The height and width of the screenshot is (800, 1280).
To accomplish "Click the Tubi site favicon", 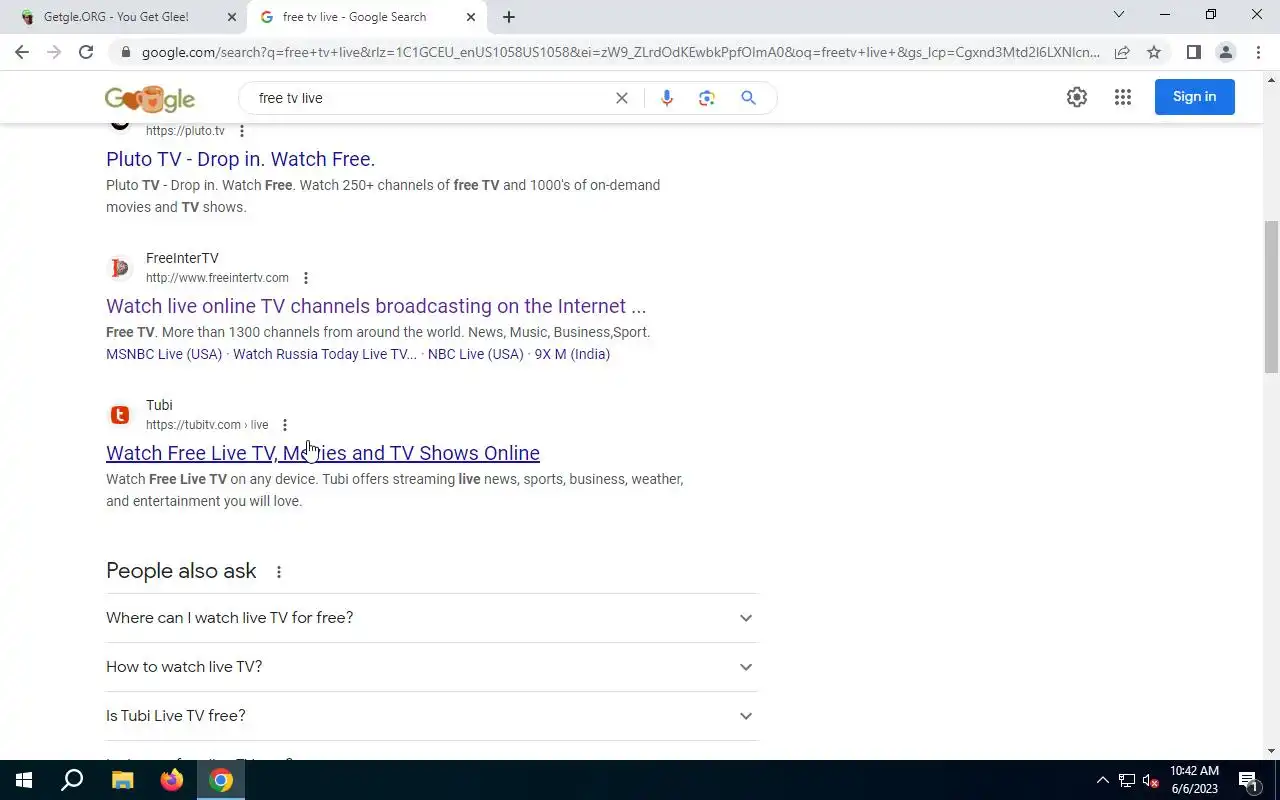I will [x=120, y=415].
